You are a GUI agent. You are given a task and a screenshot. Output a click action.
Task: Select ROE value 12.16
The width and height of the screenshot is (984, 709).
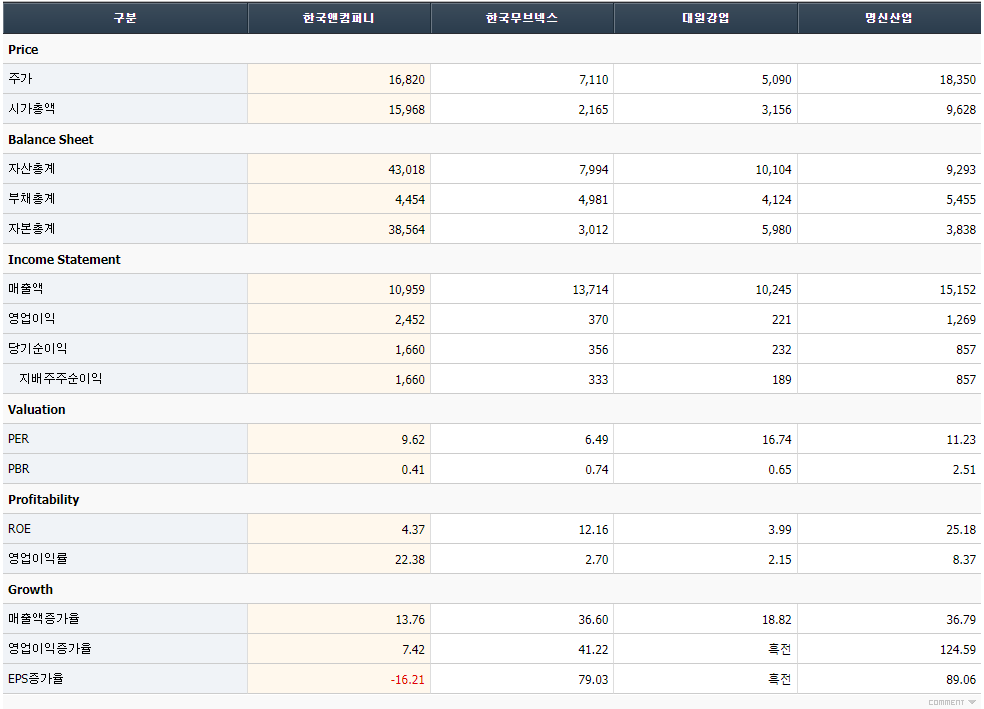594,530
